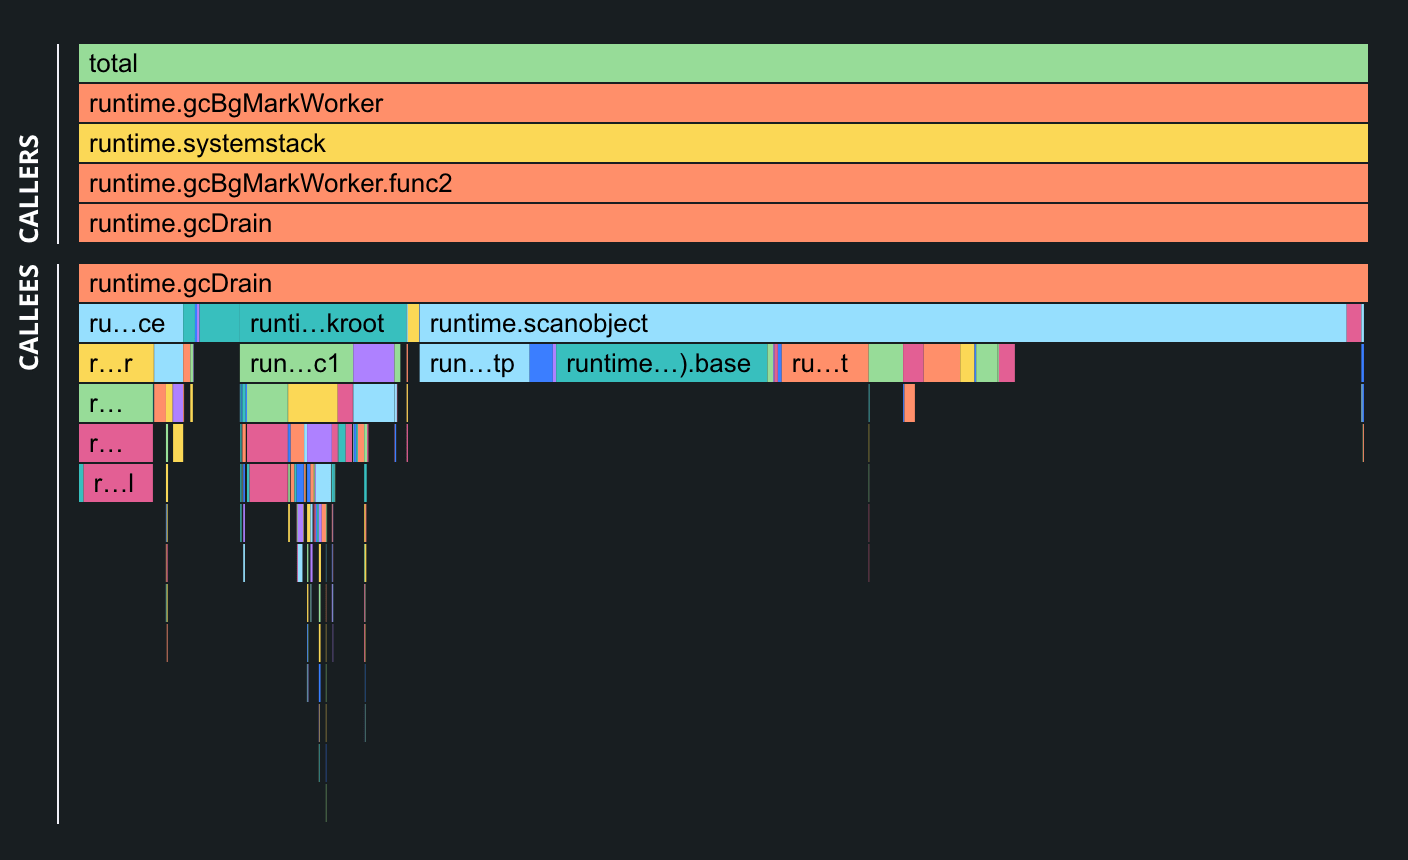Click the small yellow frame left of runtime.scanobject
This screenshot has height=860, width=1408.
[413, 323]
